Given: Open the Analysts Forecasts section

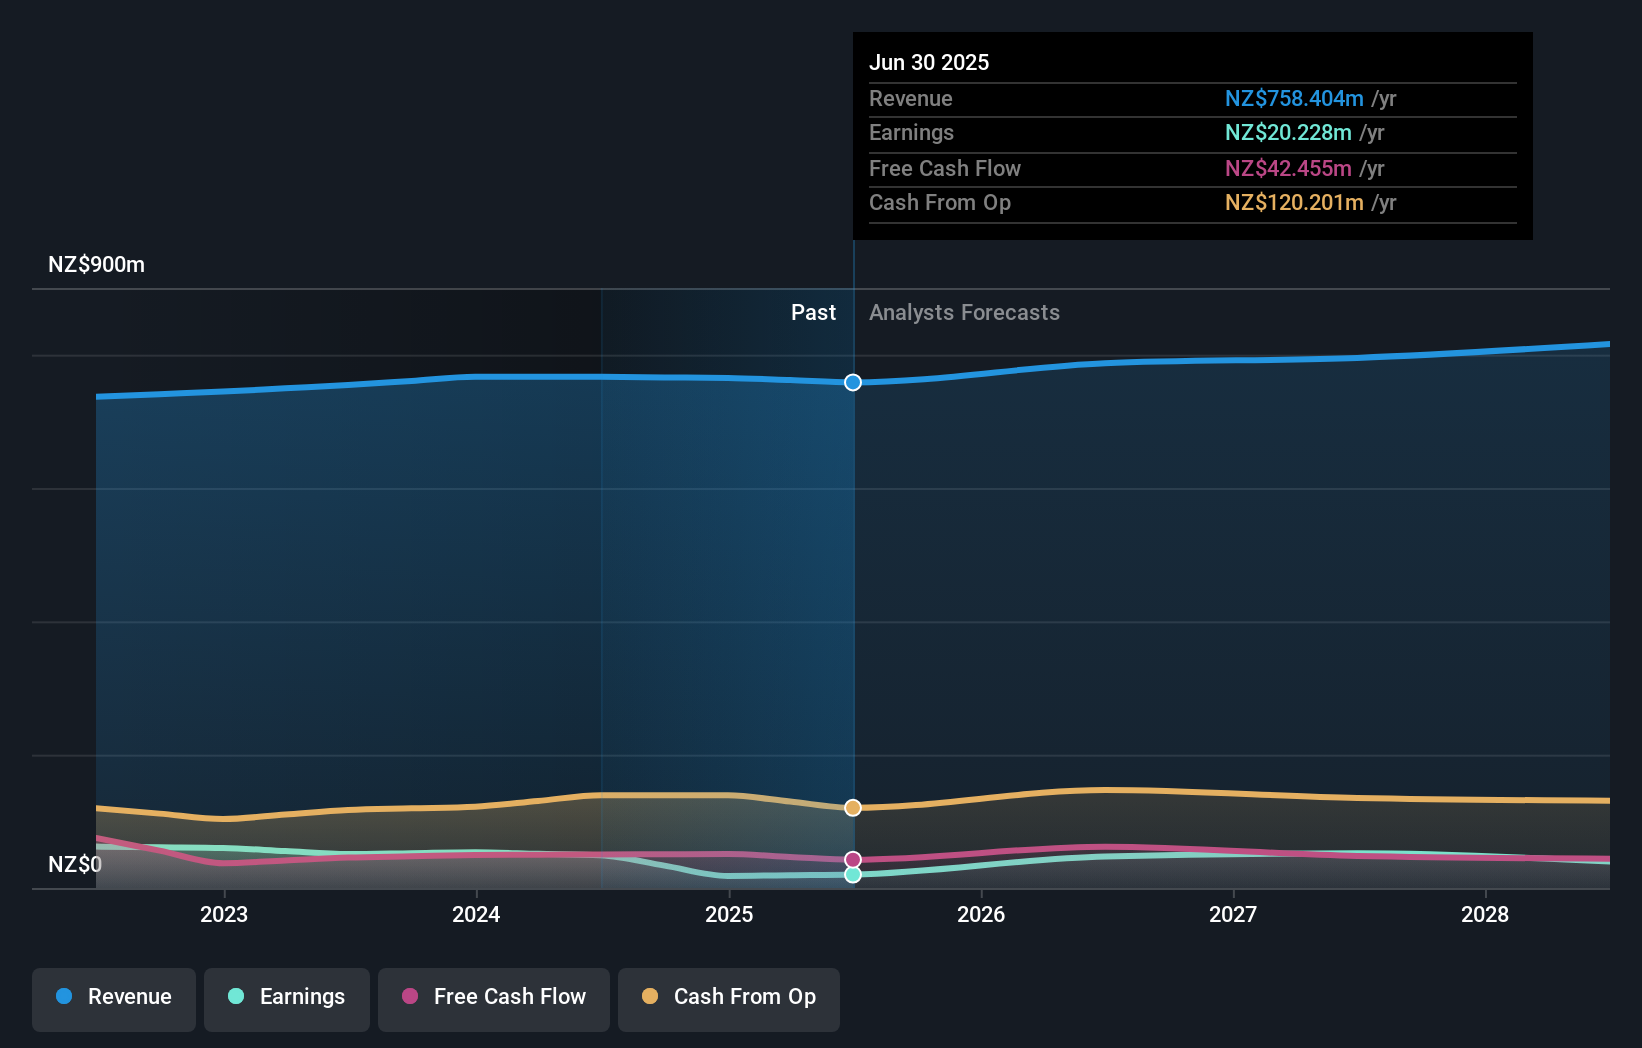Looking at the screenshot, I should click(x=963, y=312).
